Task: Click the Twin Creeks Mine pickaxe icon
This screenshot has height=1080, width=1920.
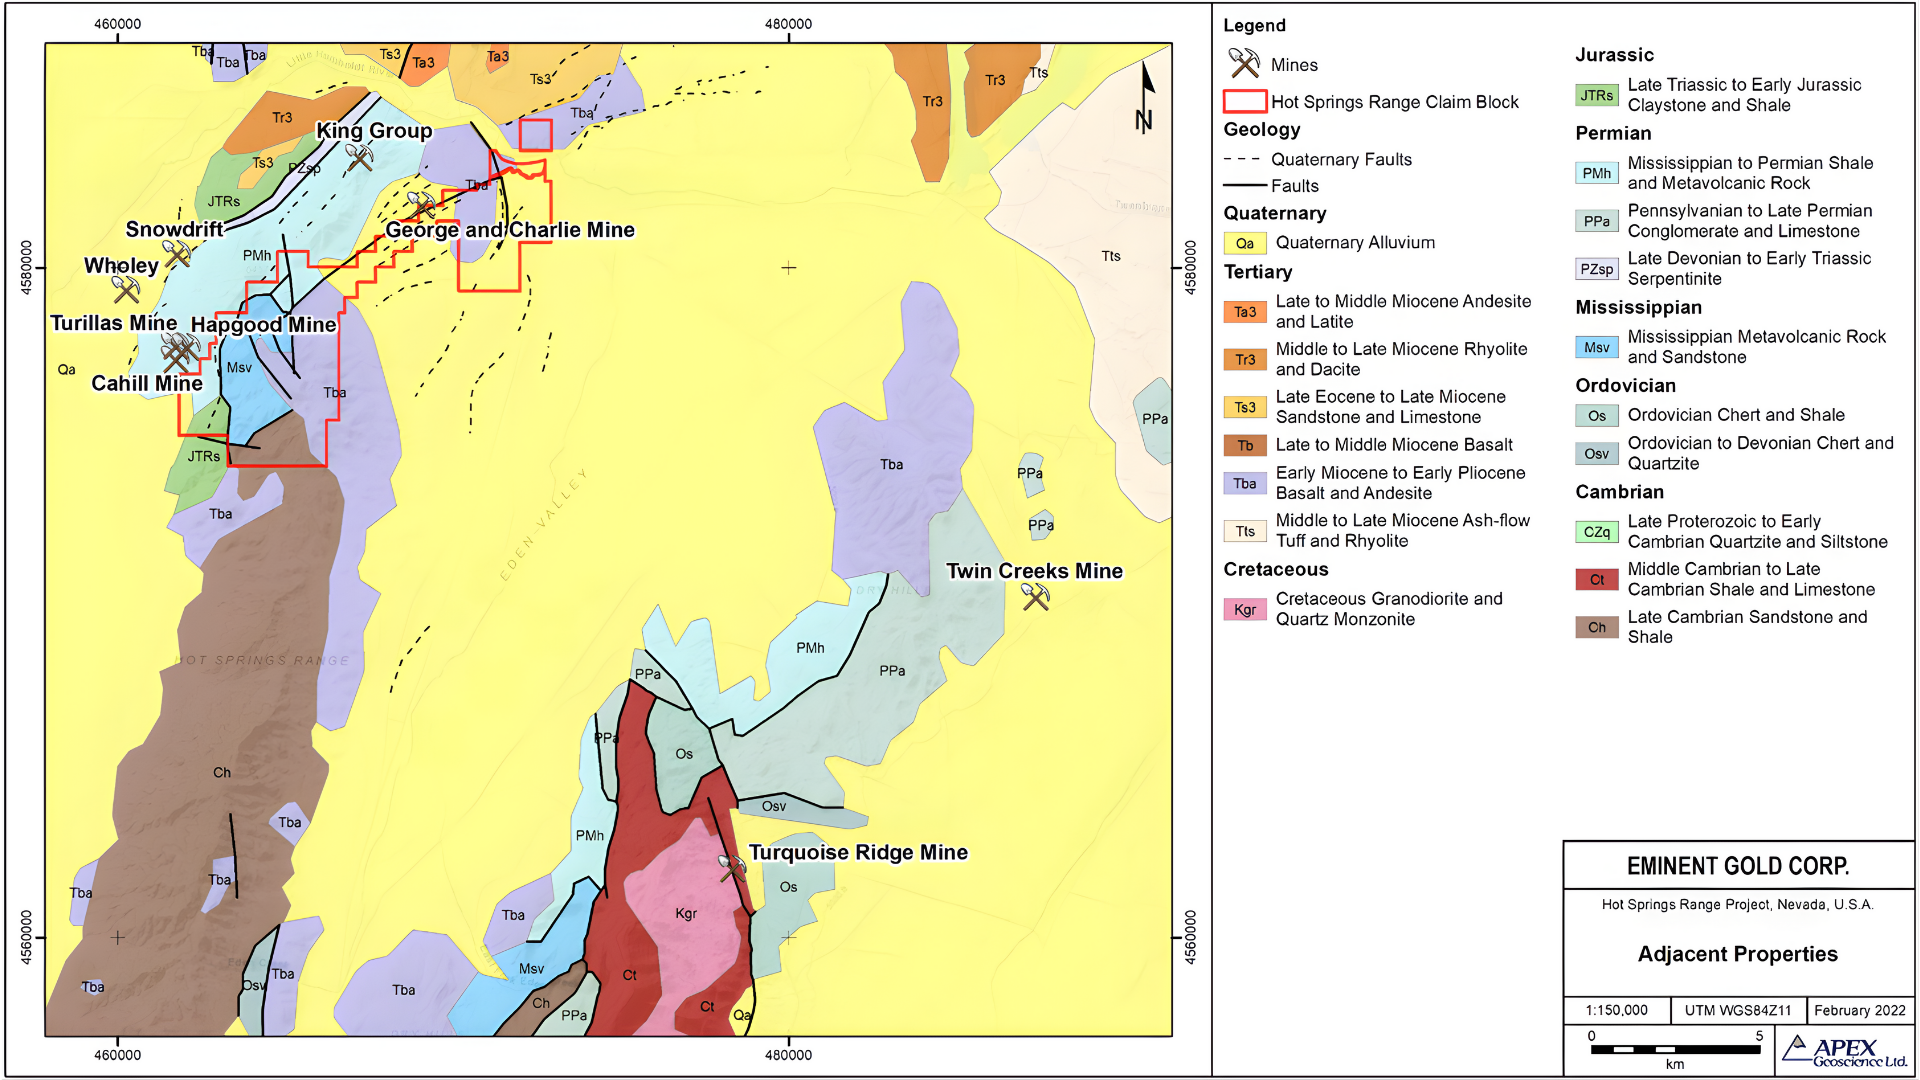Action: tap(1035, 597)
